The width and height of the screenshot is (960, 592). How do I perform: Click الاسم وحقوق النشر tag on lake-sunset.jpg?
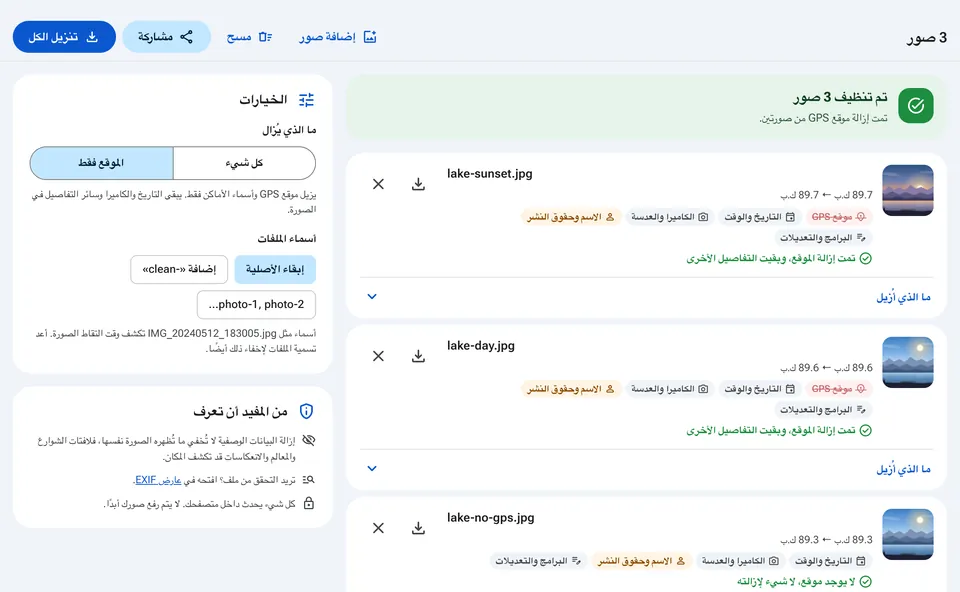click(x=571, y=217)
